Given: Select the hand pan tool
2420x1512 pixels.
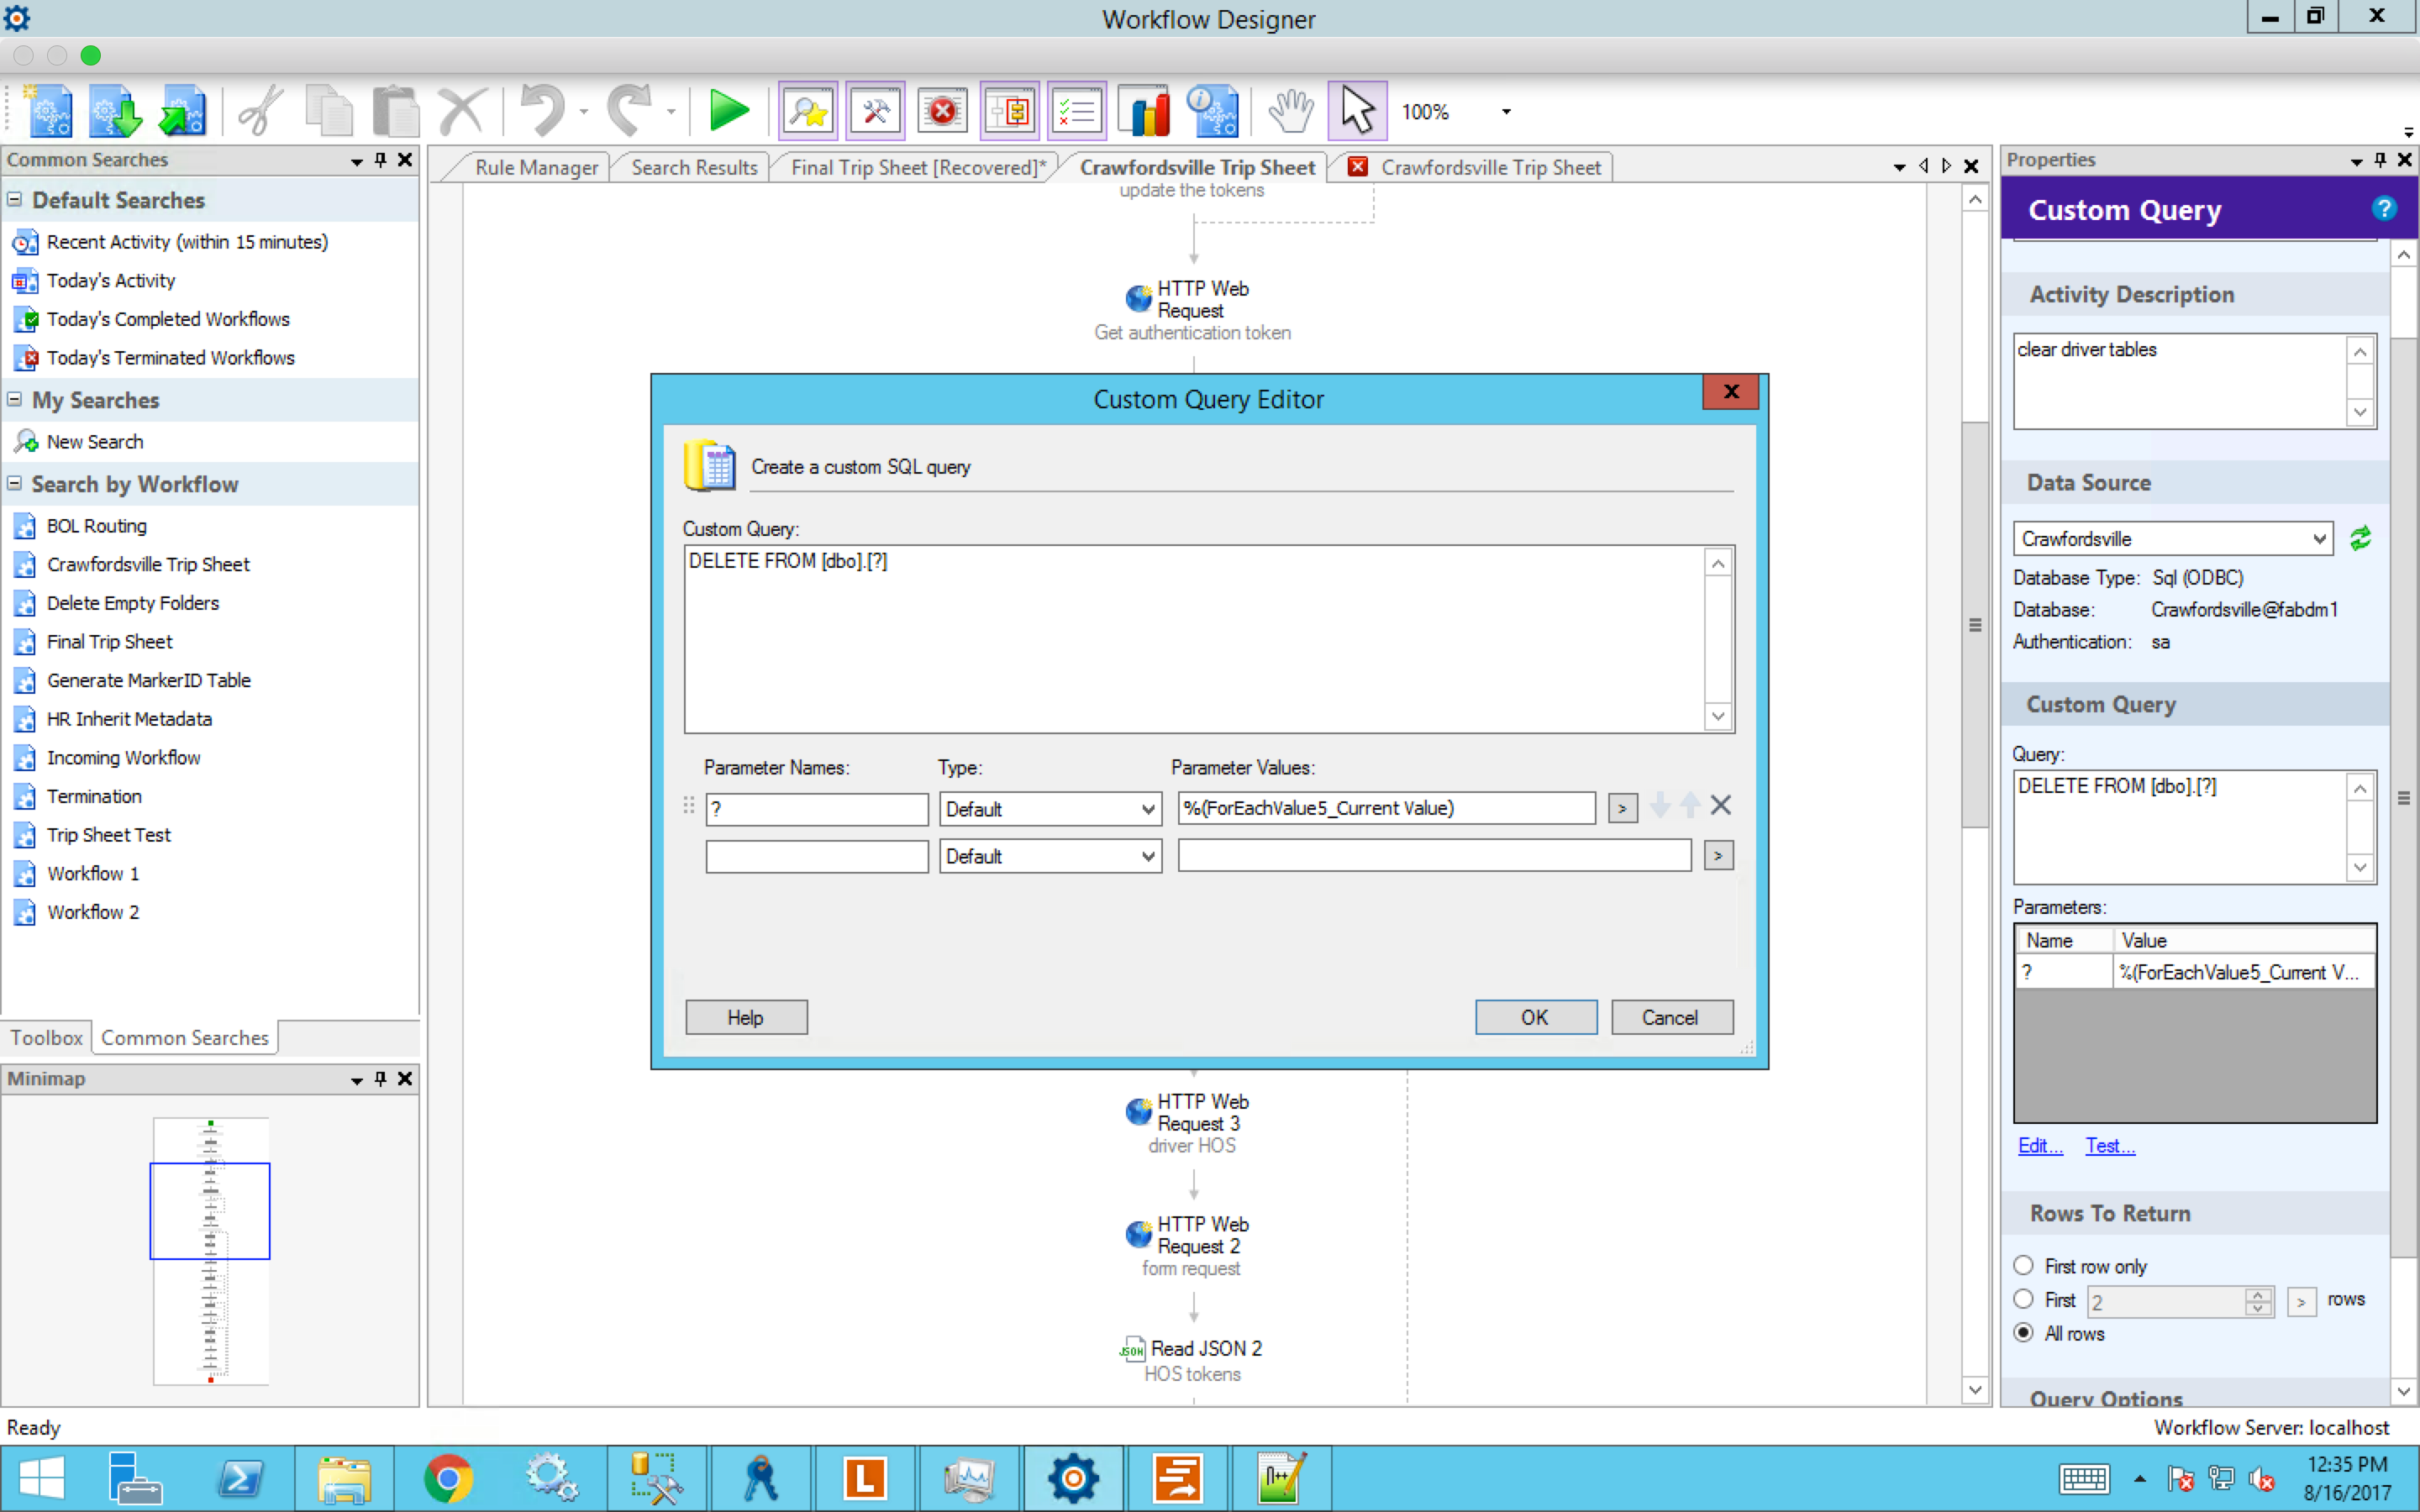Looking at the screenshot, I should click(x=1290, y=111).
